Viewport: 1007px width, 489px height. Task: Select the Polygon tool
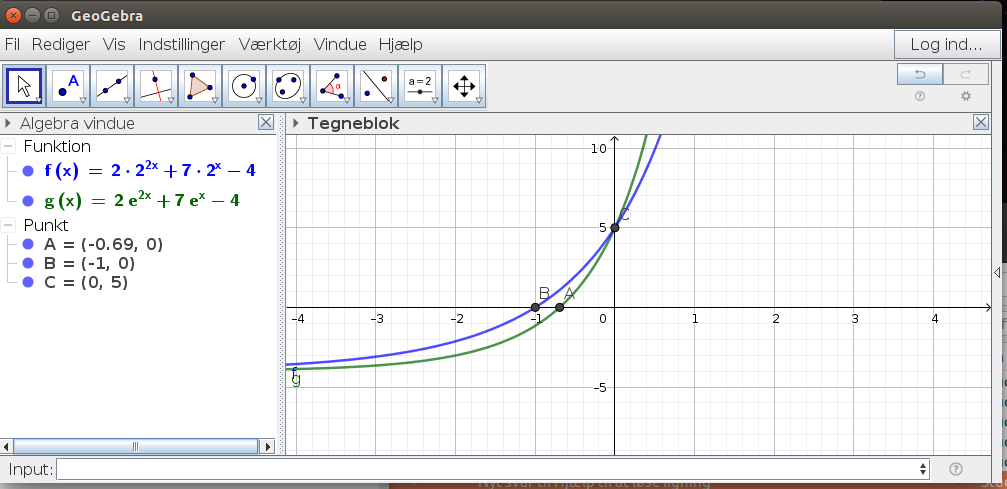pos(200,86)
